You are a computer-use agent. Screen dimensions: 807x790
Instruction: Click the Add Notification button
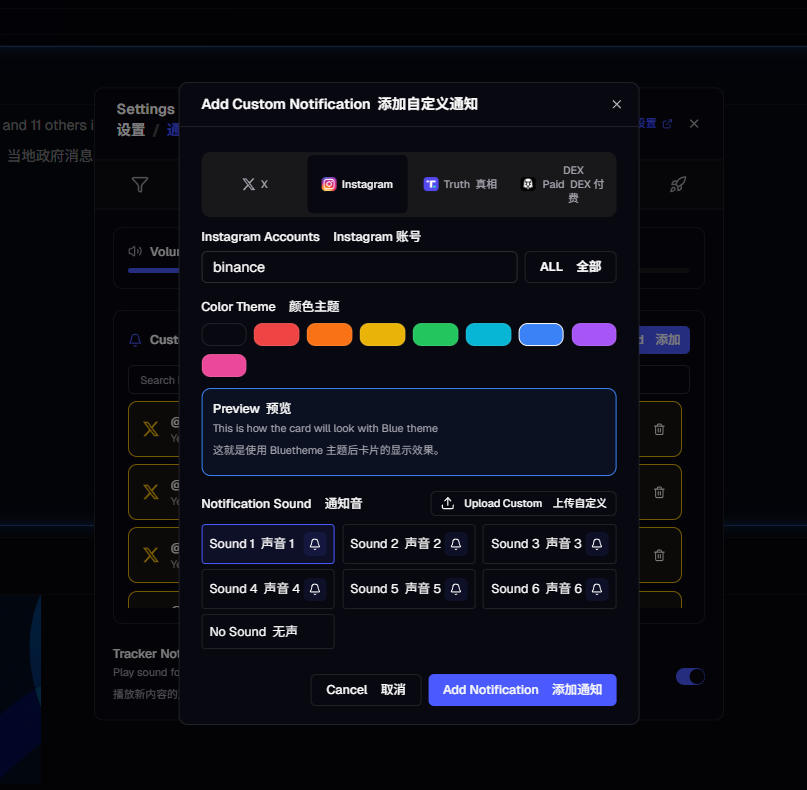522,690
